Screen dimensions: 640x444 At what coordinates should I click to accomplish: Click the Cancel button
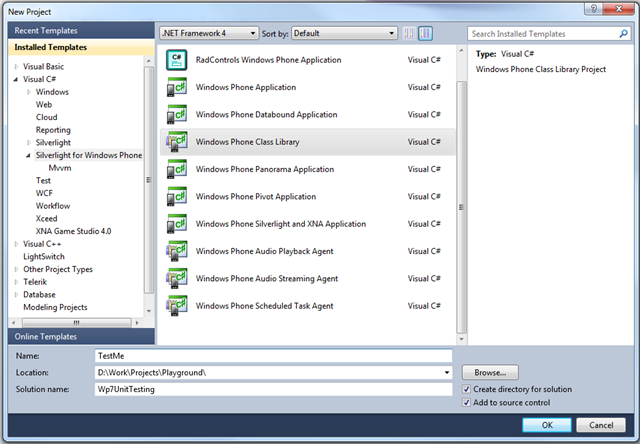point(601,425)
